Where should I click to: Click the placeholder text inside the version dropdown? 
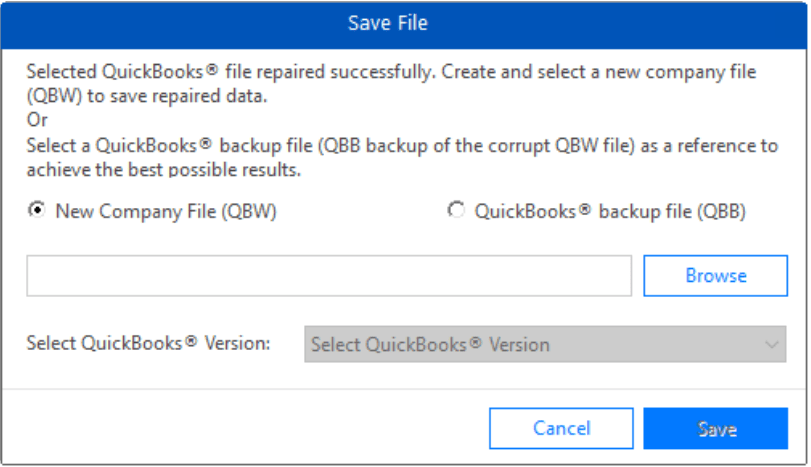click(430, 344)
